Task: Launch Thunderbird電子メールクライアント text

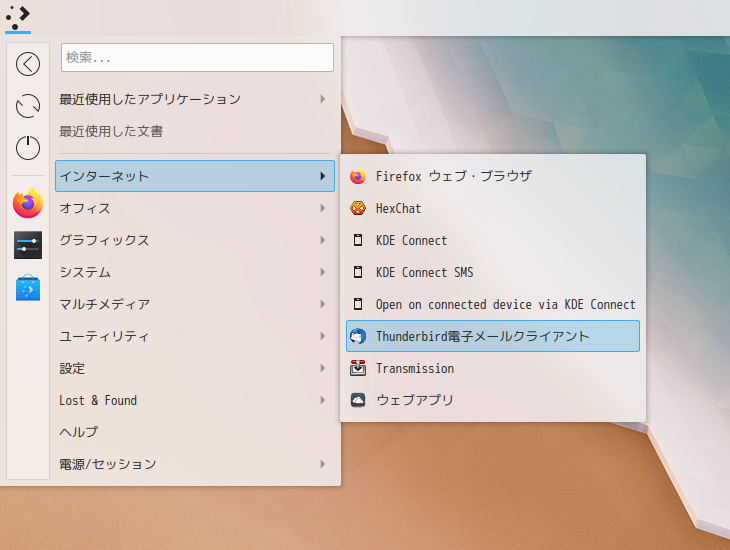Action: click(482, 336)
